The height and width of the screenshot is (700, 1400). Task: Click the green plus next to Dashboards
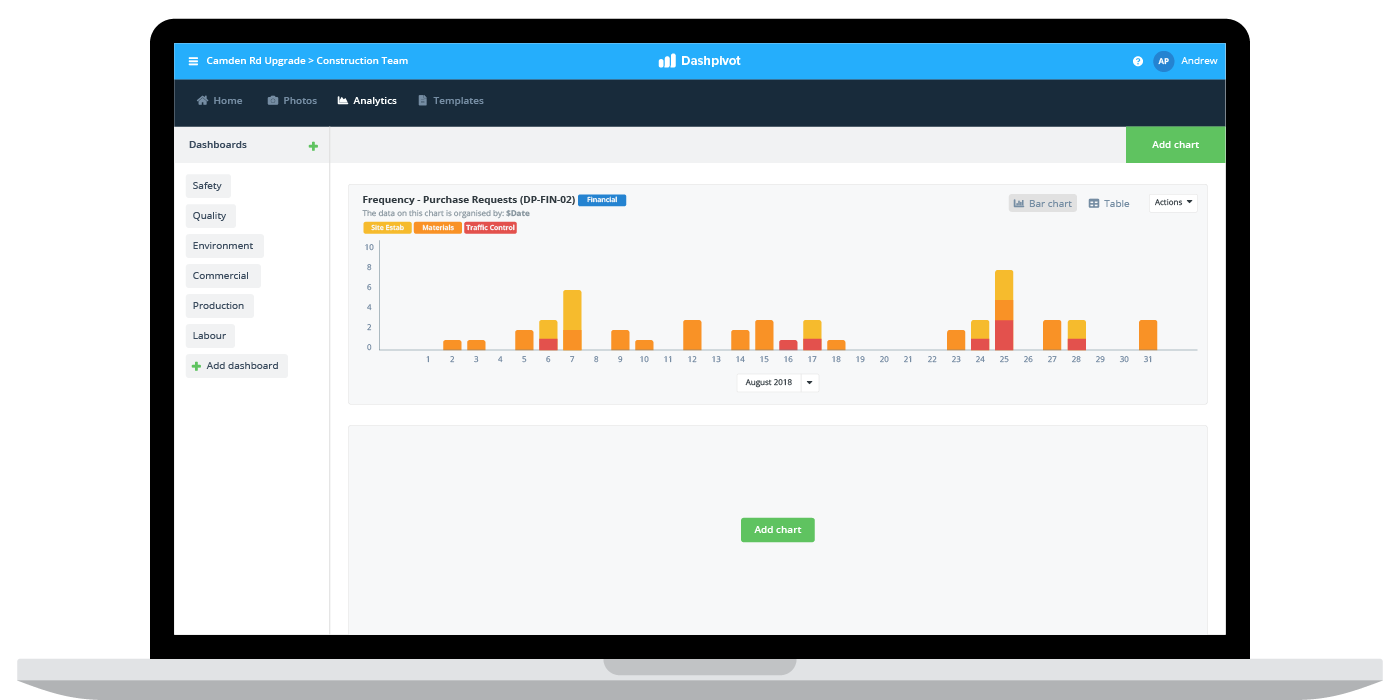[x=313, y=146]
